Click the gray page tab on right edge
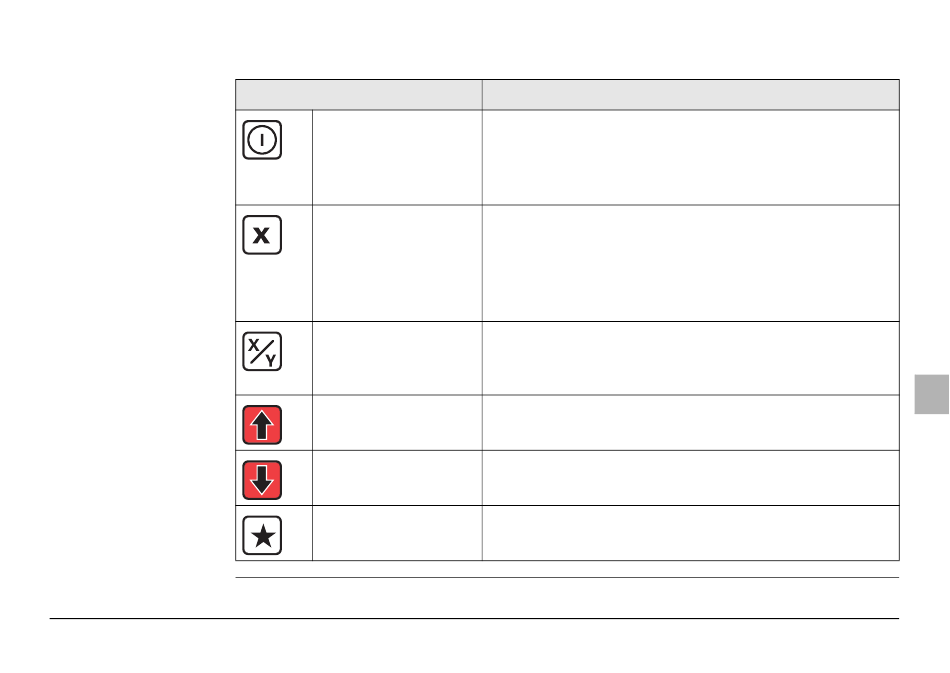The height and width of the screenshot is (673, 950). pos(931,394)
